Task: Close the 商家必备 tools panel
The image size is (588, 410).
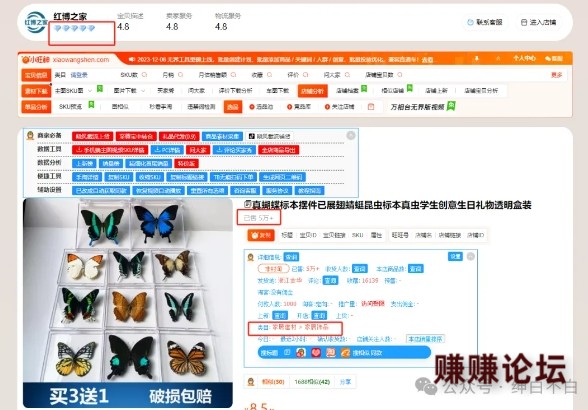Action: 351,135
